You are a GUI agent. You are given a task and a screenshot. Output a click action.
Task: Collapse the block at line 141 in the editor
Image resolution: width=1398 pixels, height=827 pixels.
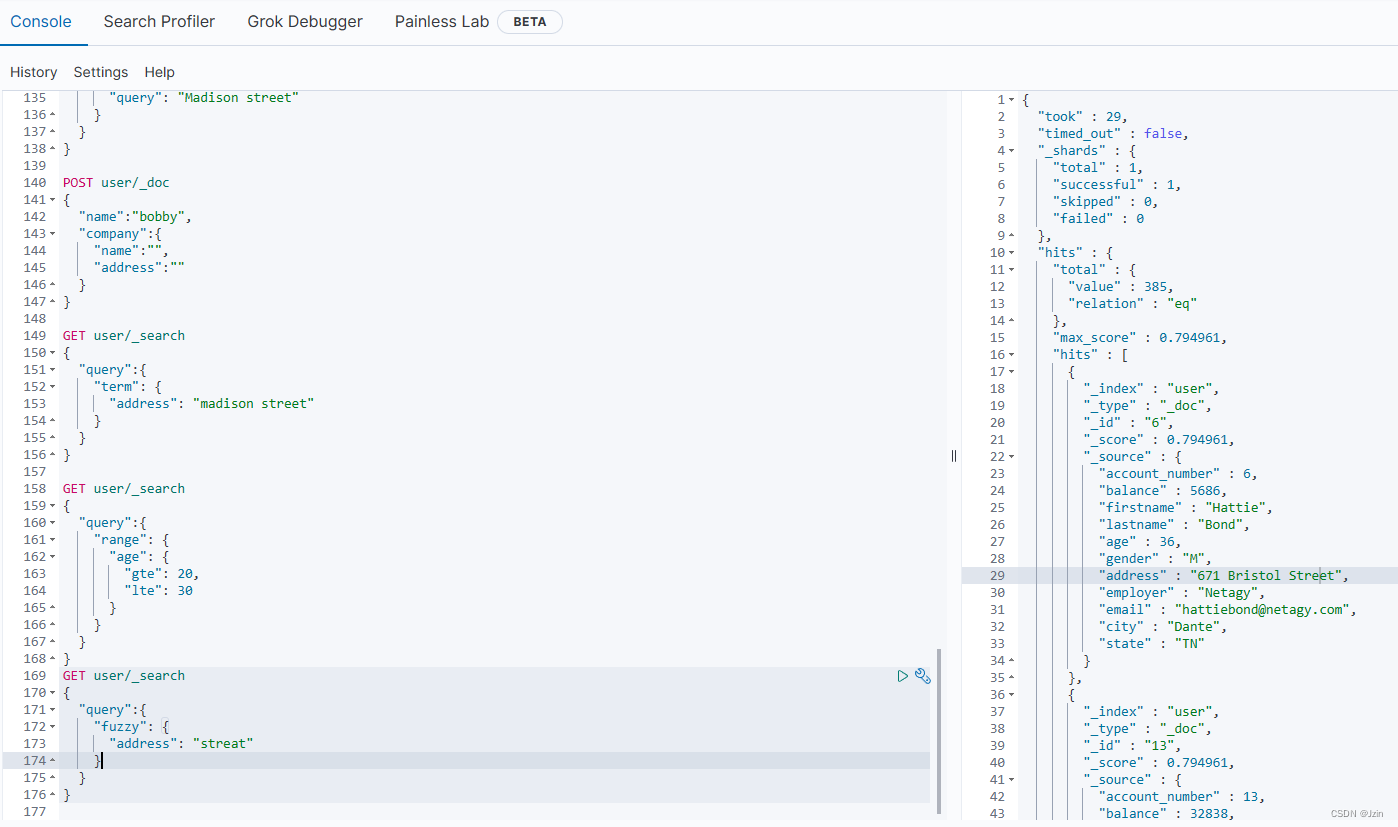click(52, 200)
